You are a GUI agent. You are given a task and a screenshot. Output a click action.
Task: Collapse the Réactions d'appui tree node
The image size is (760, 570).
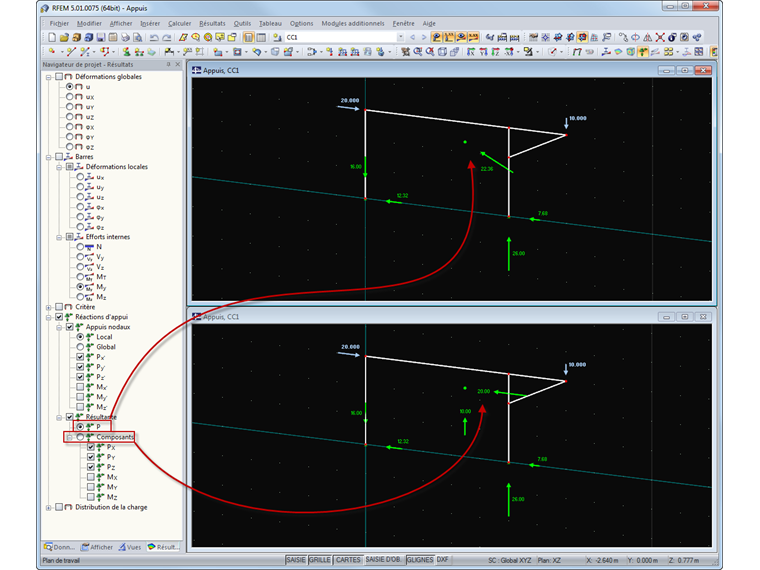[x=48, y=317]
